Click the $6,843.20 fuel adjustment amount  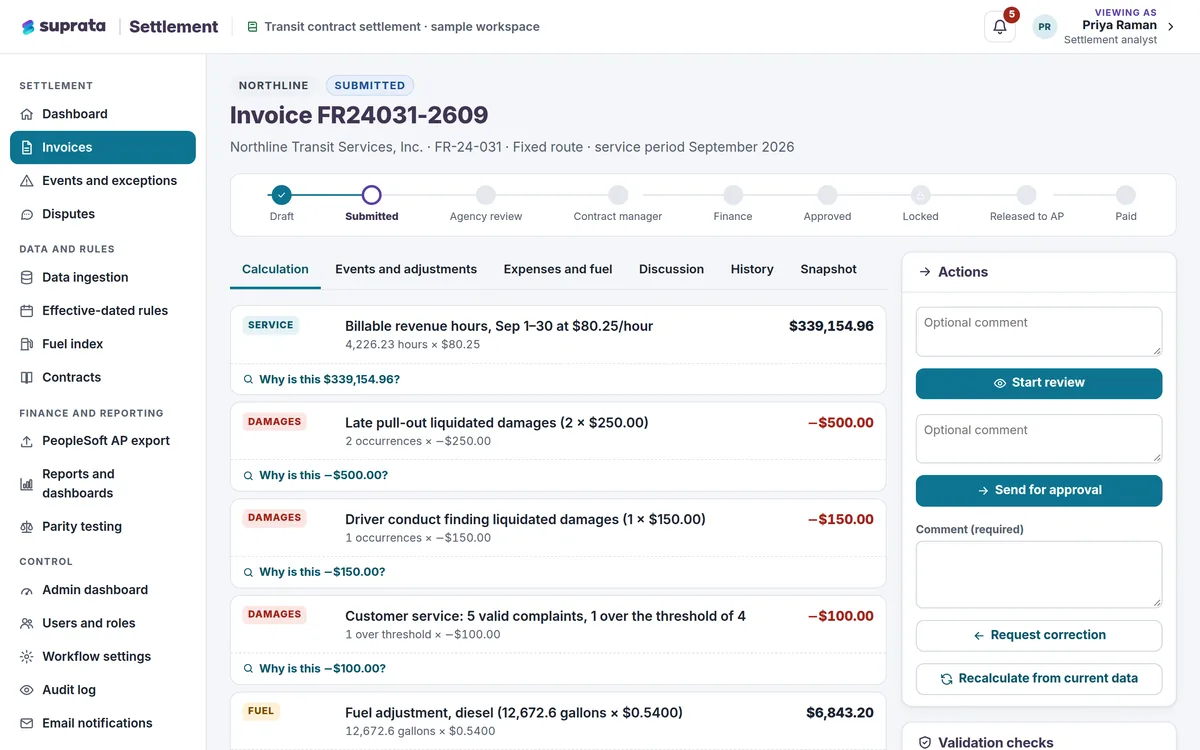click(x=840, y=713)
